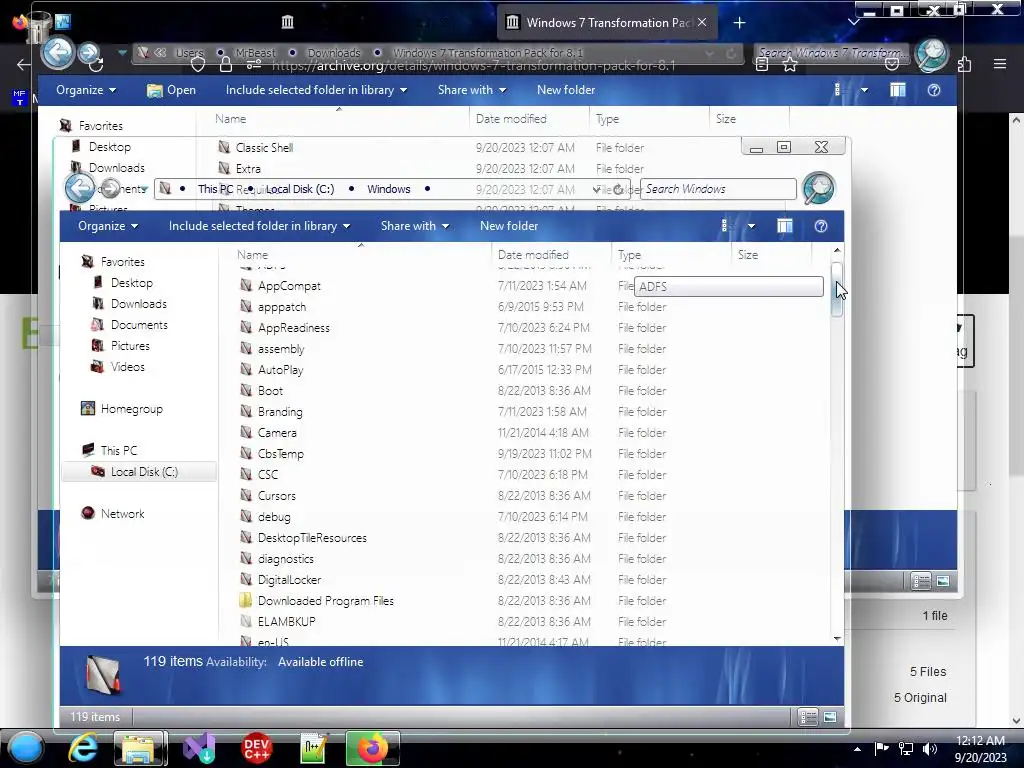The width and height of the screenshot is (1024, 768).
Task: Click Windows breadcrumb in address bar
Action: click(x=389, y=189)
